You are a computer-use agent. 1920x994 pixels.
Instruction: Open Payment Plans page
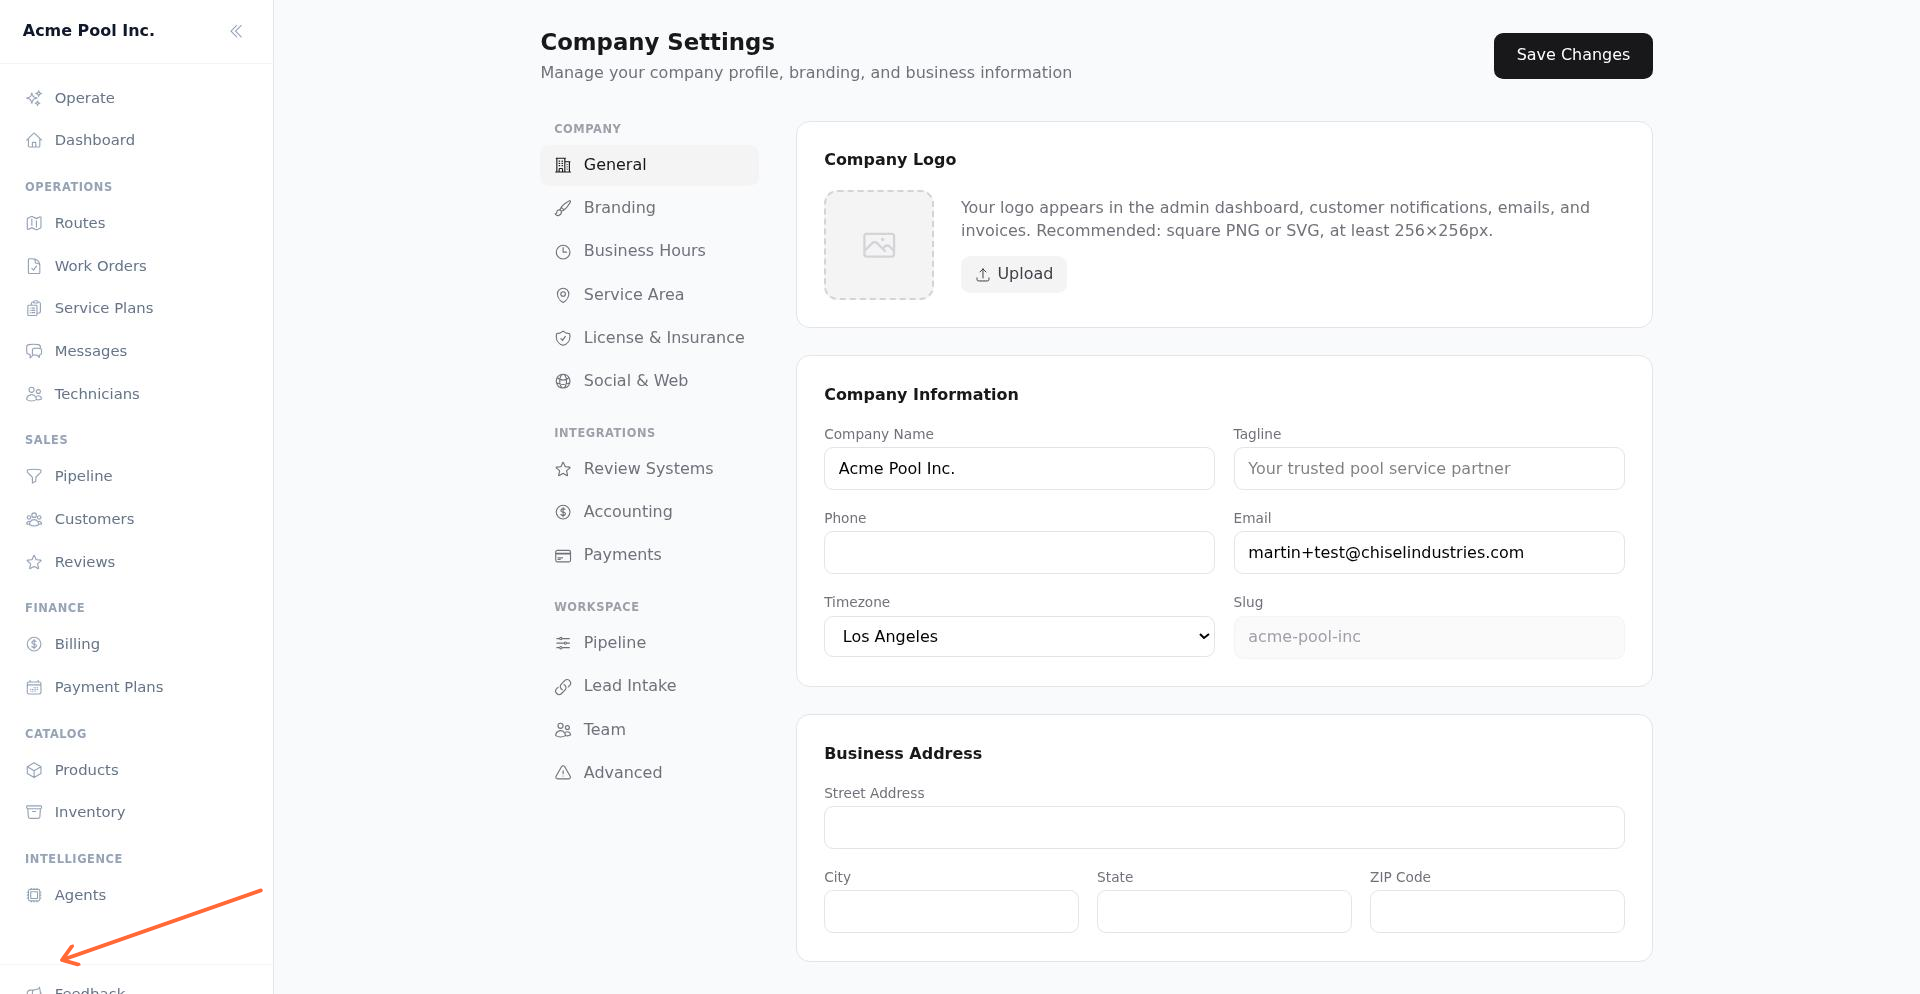(x=136, y=687)
